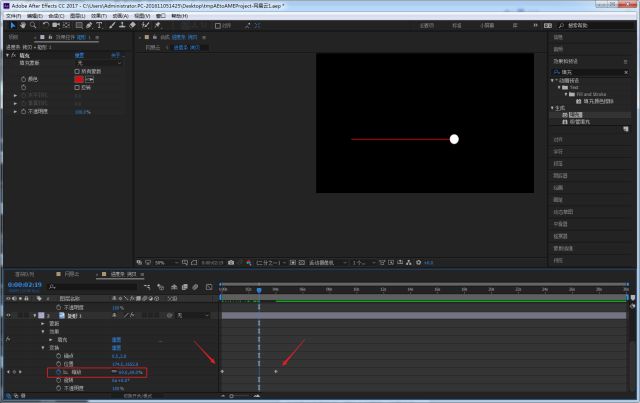The image size is (640, 403).
Task: Toggle the Scale property stopwatch in timeline
Action: tap(58, 372)
